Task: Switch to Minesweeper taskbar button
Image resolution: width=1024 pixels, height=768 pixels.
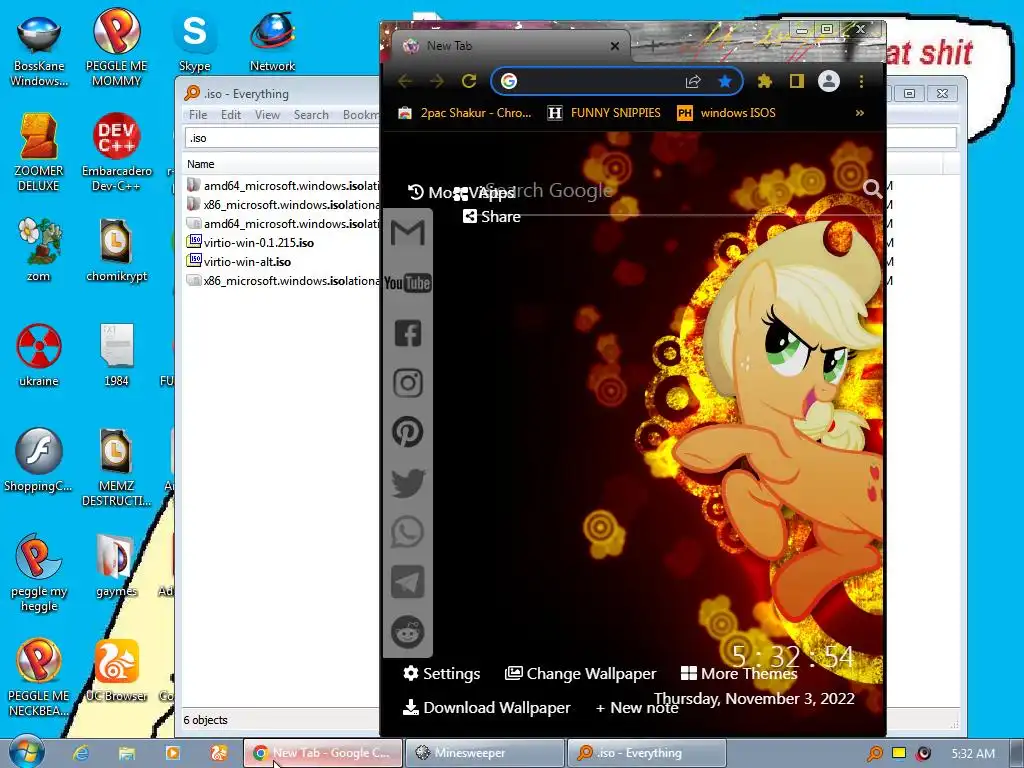Action: [485, 753]
